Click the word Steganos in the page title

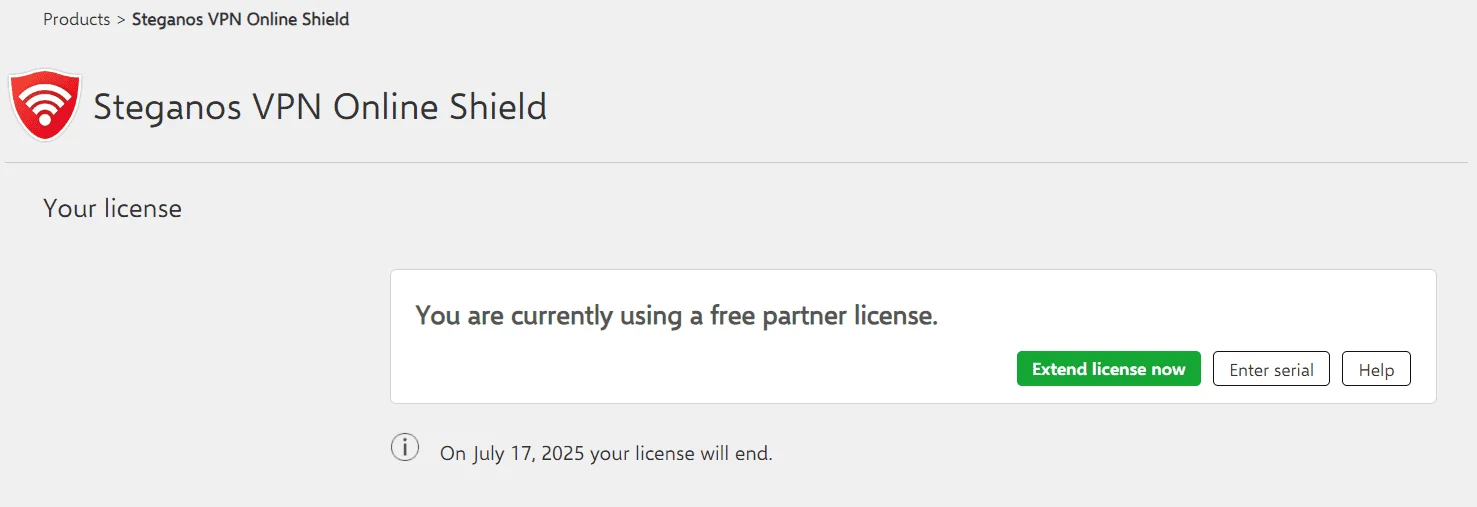click(x=167, y=106)
